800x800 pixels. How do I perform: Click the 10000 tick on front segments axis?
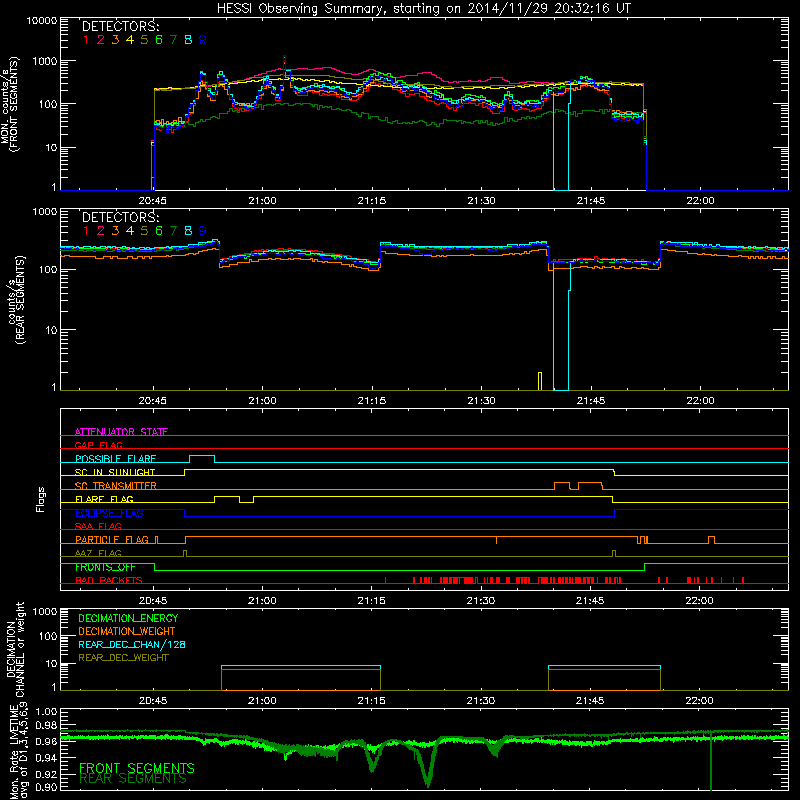pos(42,21)
